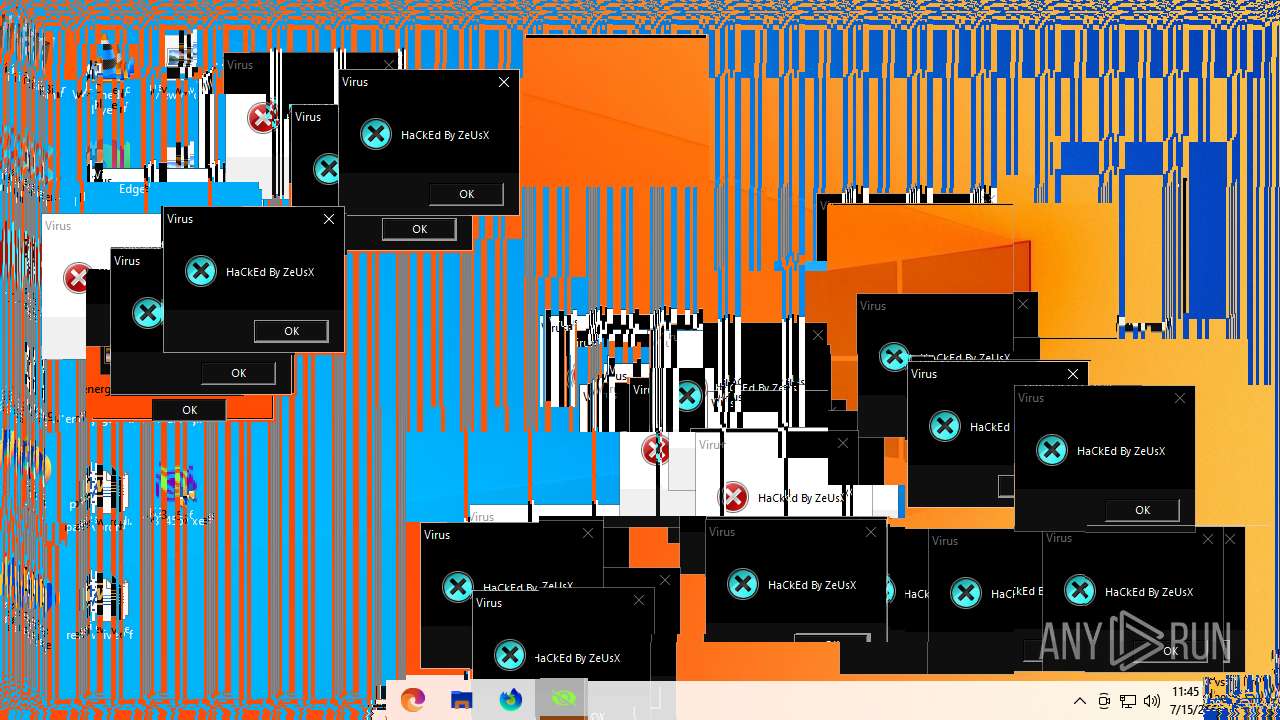Launch Firefox from the taskbar
This screenshot has width=1280, height=720.
click(511, 700)
